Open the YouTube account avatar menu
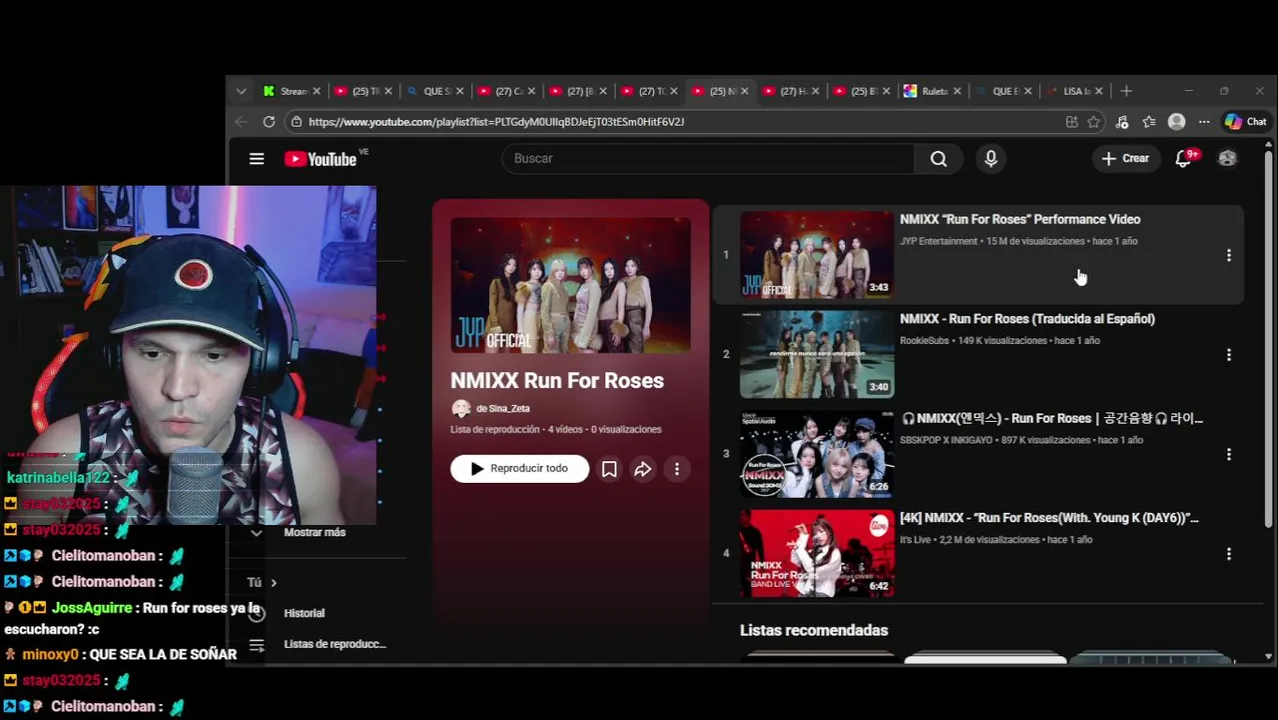 [x=1227, y=158]
